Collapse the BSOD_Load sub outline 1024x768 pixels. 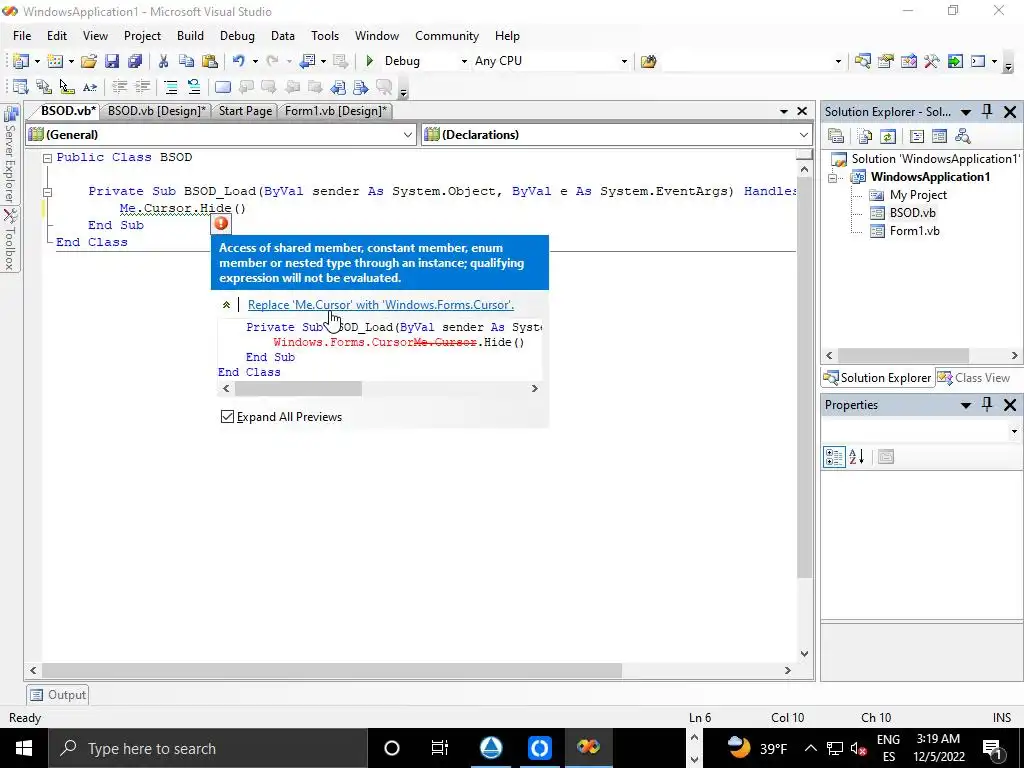coord(47,192)
